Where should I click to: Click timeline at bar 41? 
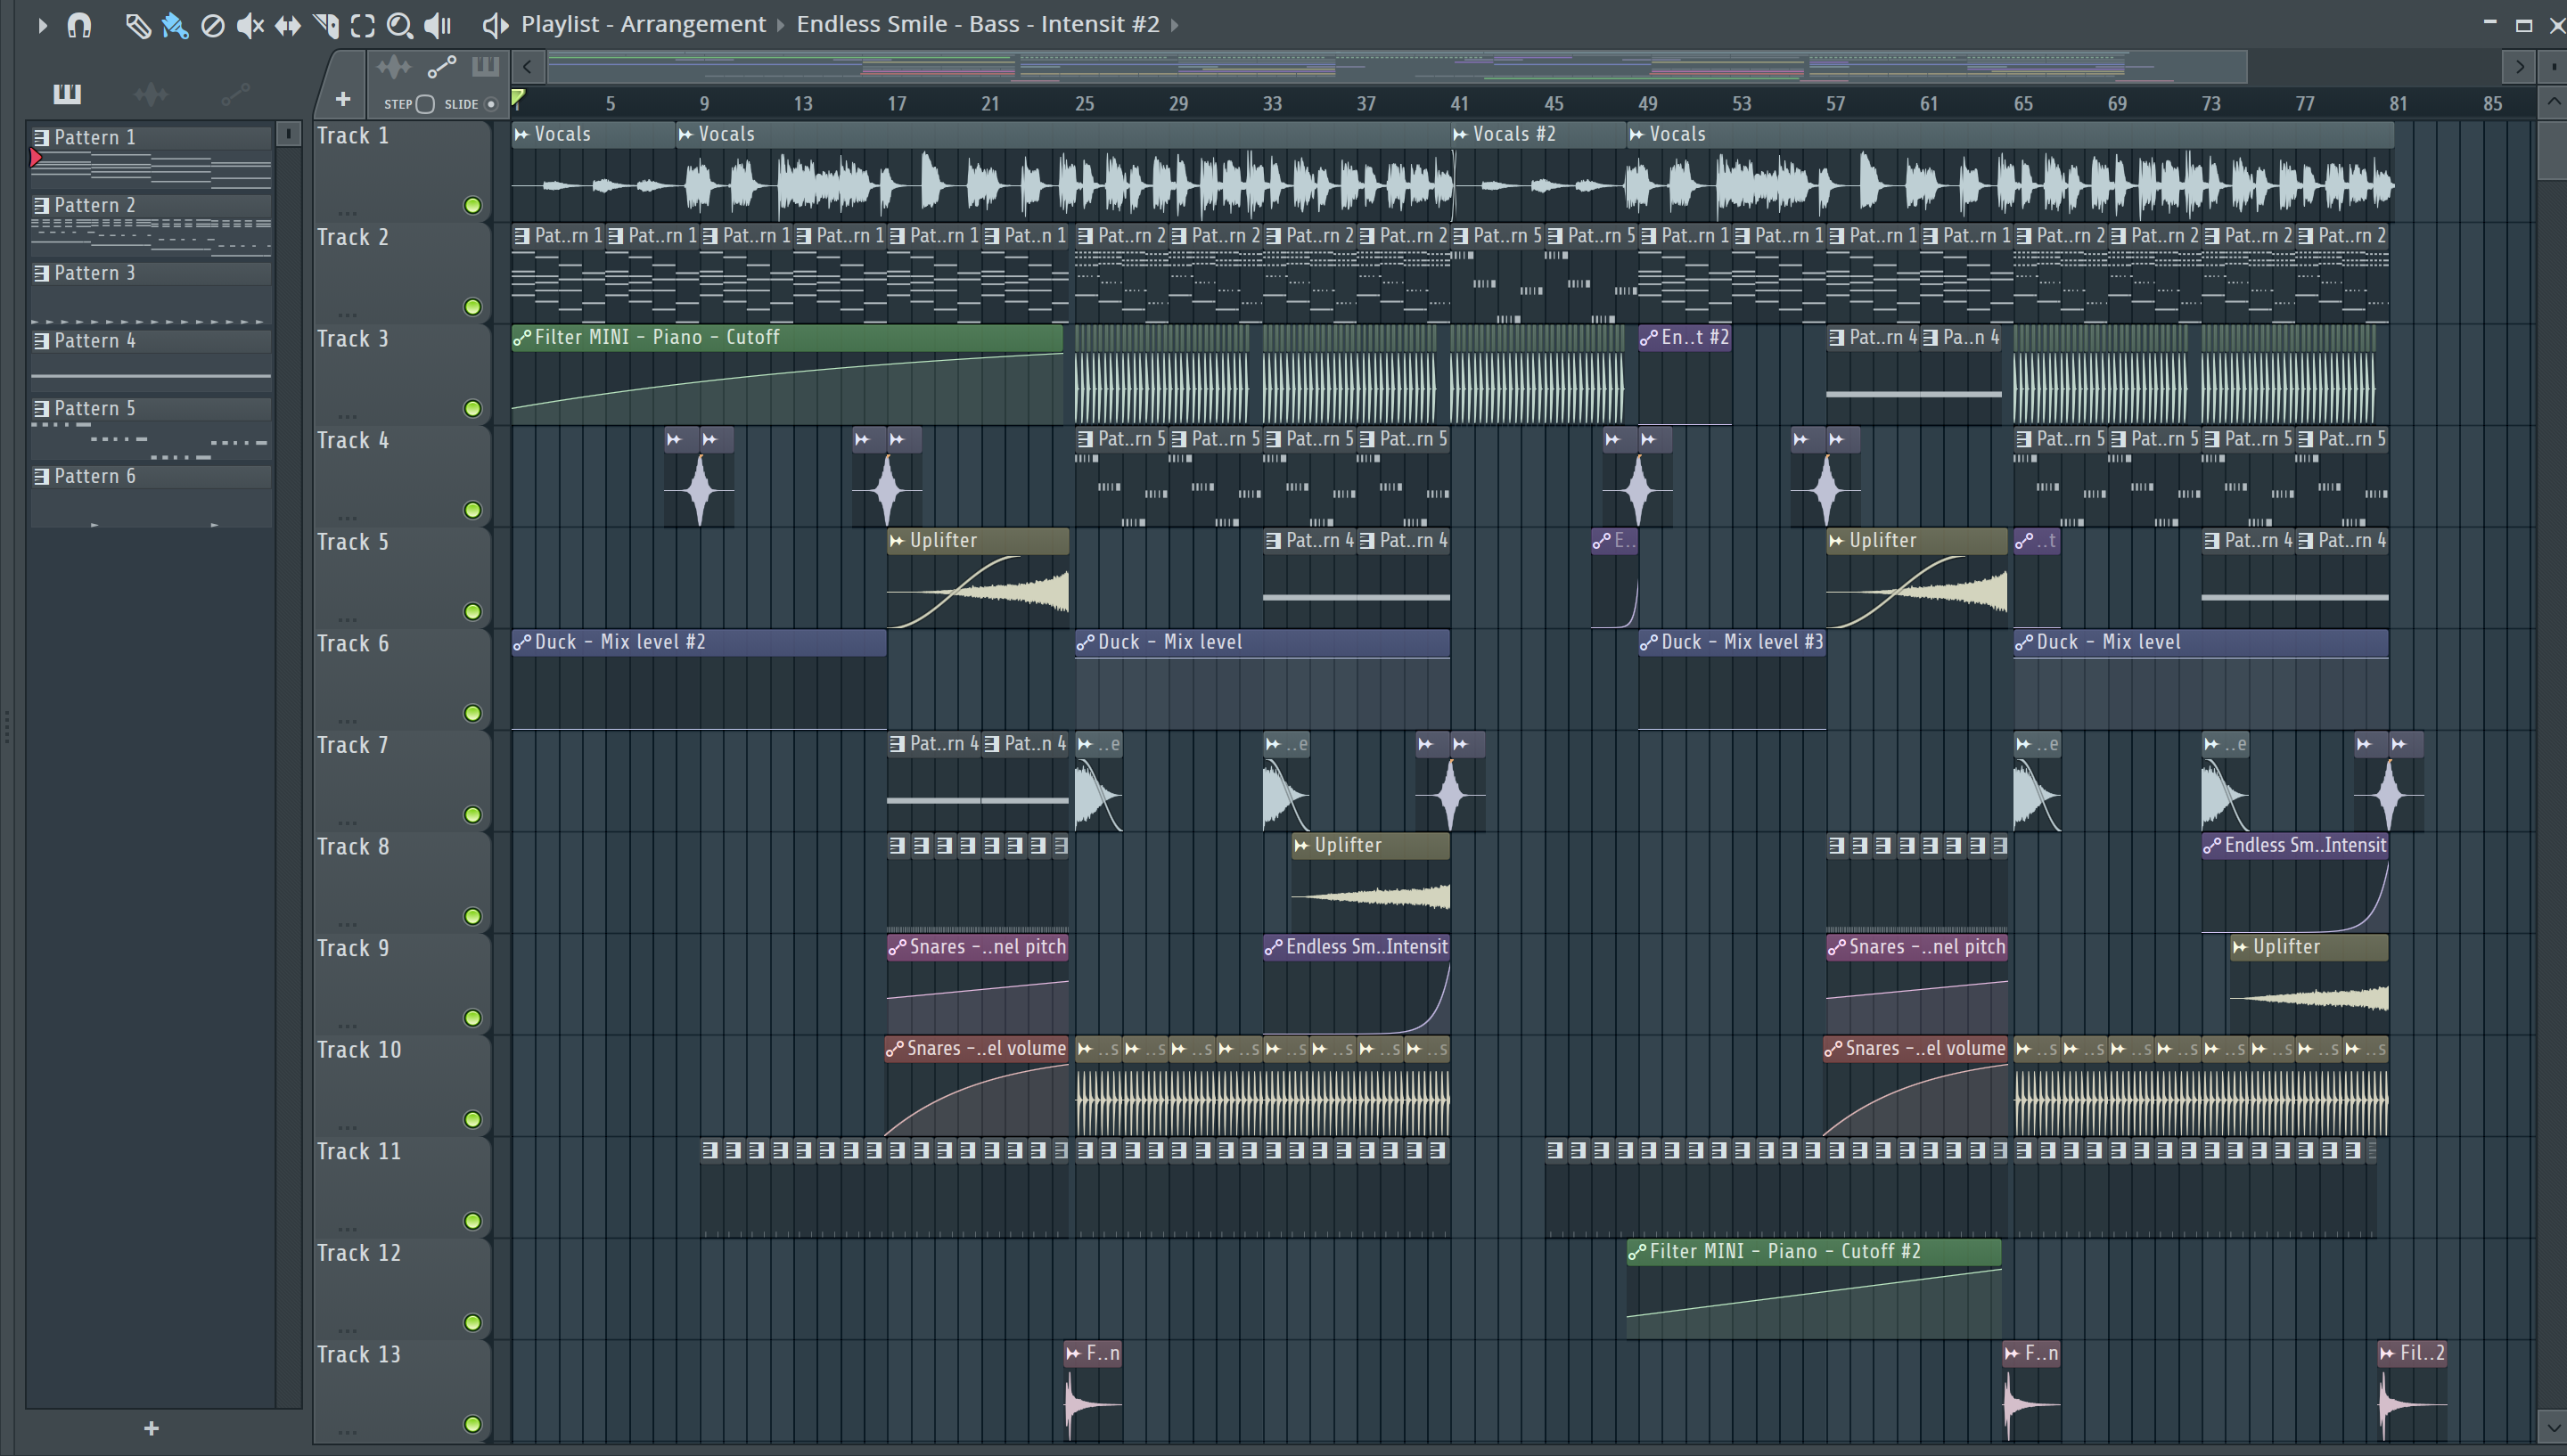tap(1459, 104)
